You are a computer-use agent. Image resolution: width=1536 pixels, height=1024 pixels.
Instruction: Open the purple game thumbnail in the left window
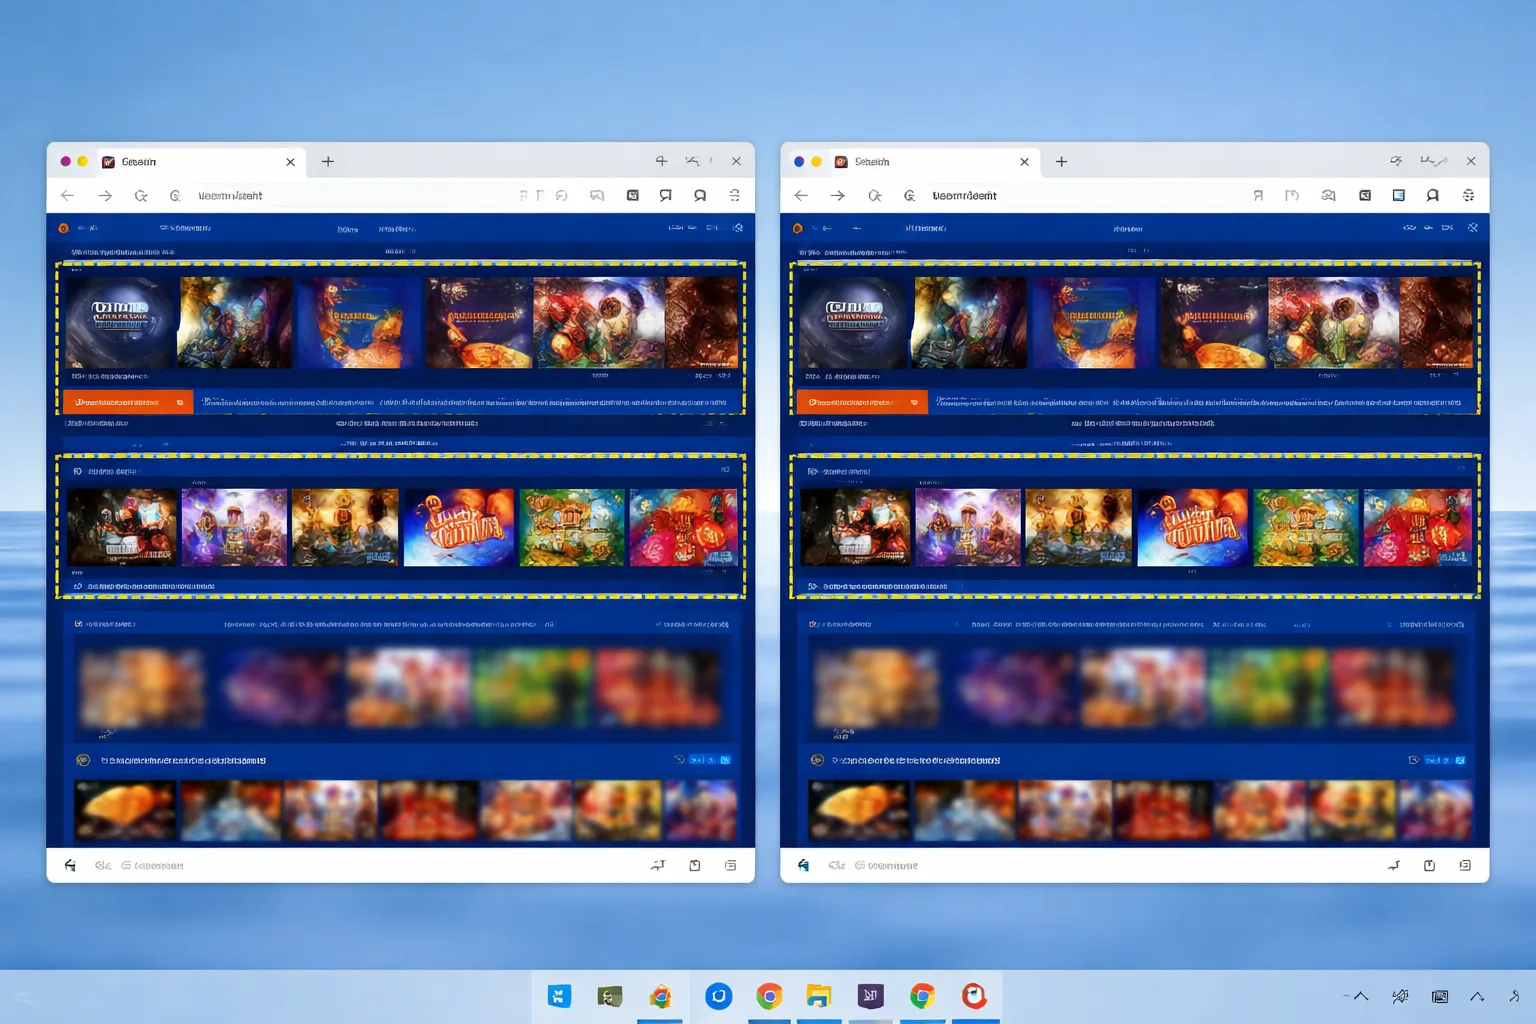pos(234,527)
